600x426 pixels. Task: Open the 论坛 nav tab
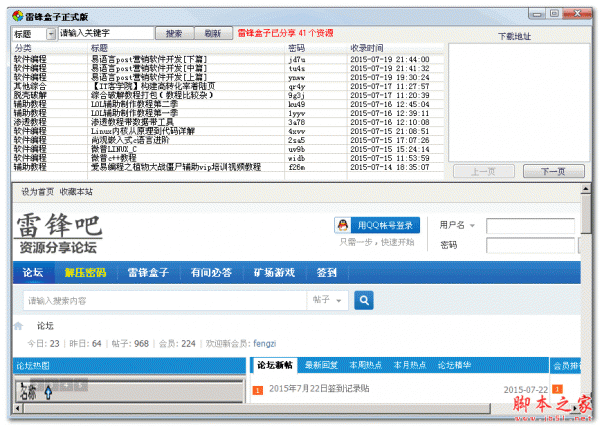tap(33, 273)
